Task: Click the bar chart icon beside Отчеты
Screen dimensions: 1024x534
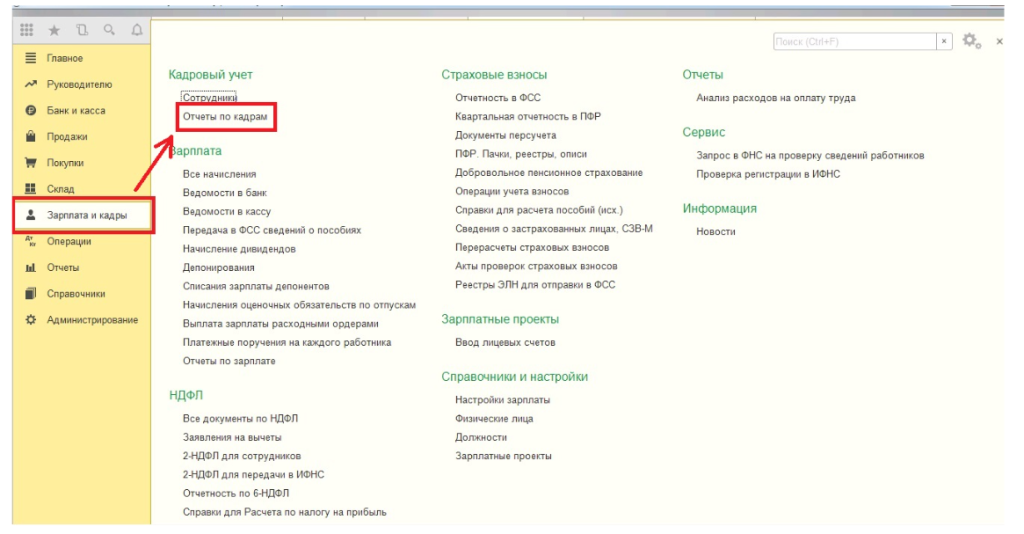Action: (31, 267)
